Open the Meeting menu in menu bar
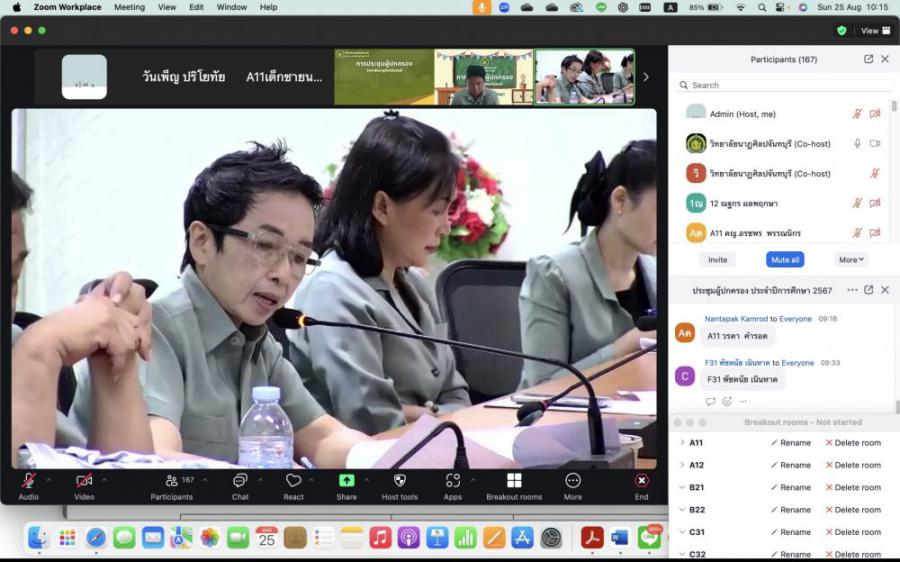This screenshot has height=562, width=900. 129,7
